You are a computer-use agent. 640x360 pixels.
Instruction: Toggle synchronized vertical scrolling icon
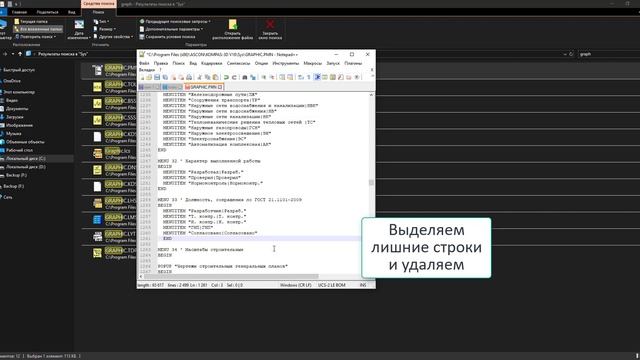click(282, 77)
